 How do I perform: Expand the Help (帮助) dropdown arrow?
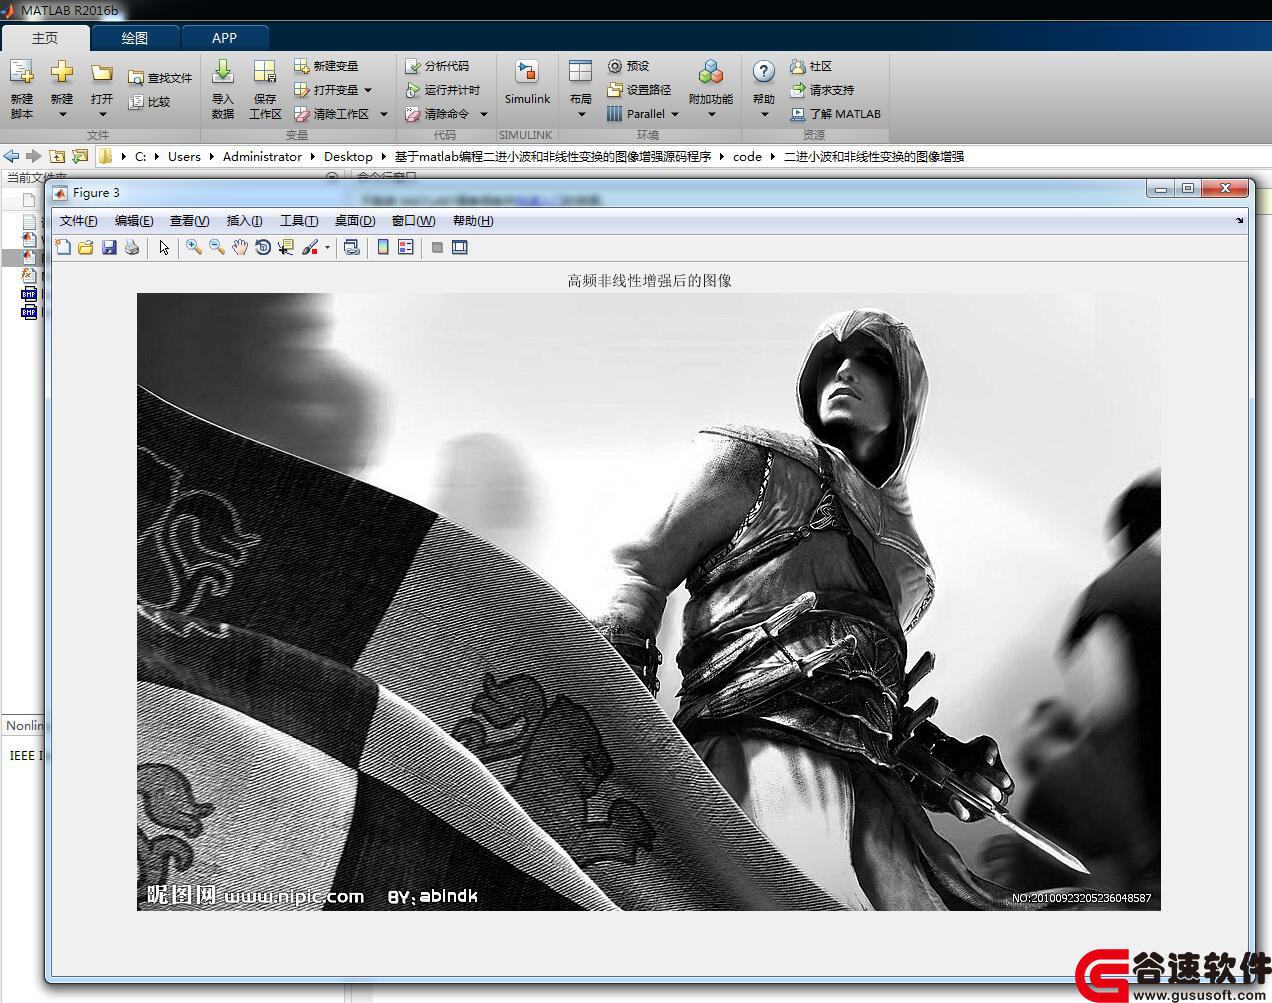click(764, 114)
